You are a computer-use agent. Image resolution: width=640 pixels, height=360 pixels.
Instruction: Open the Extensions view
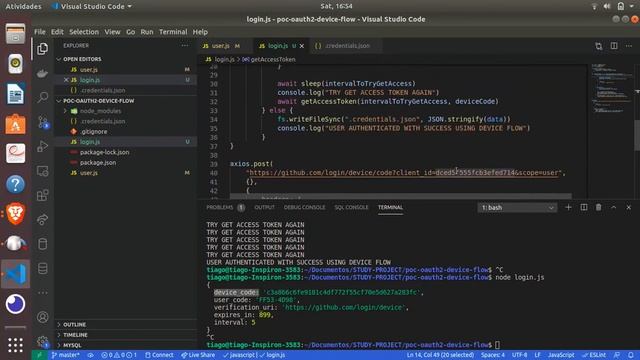42,195
